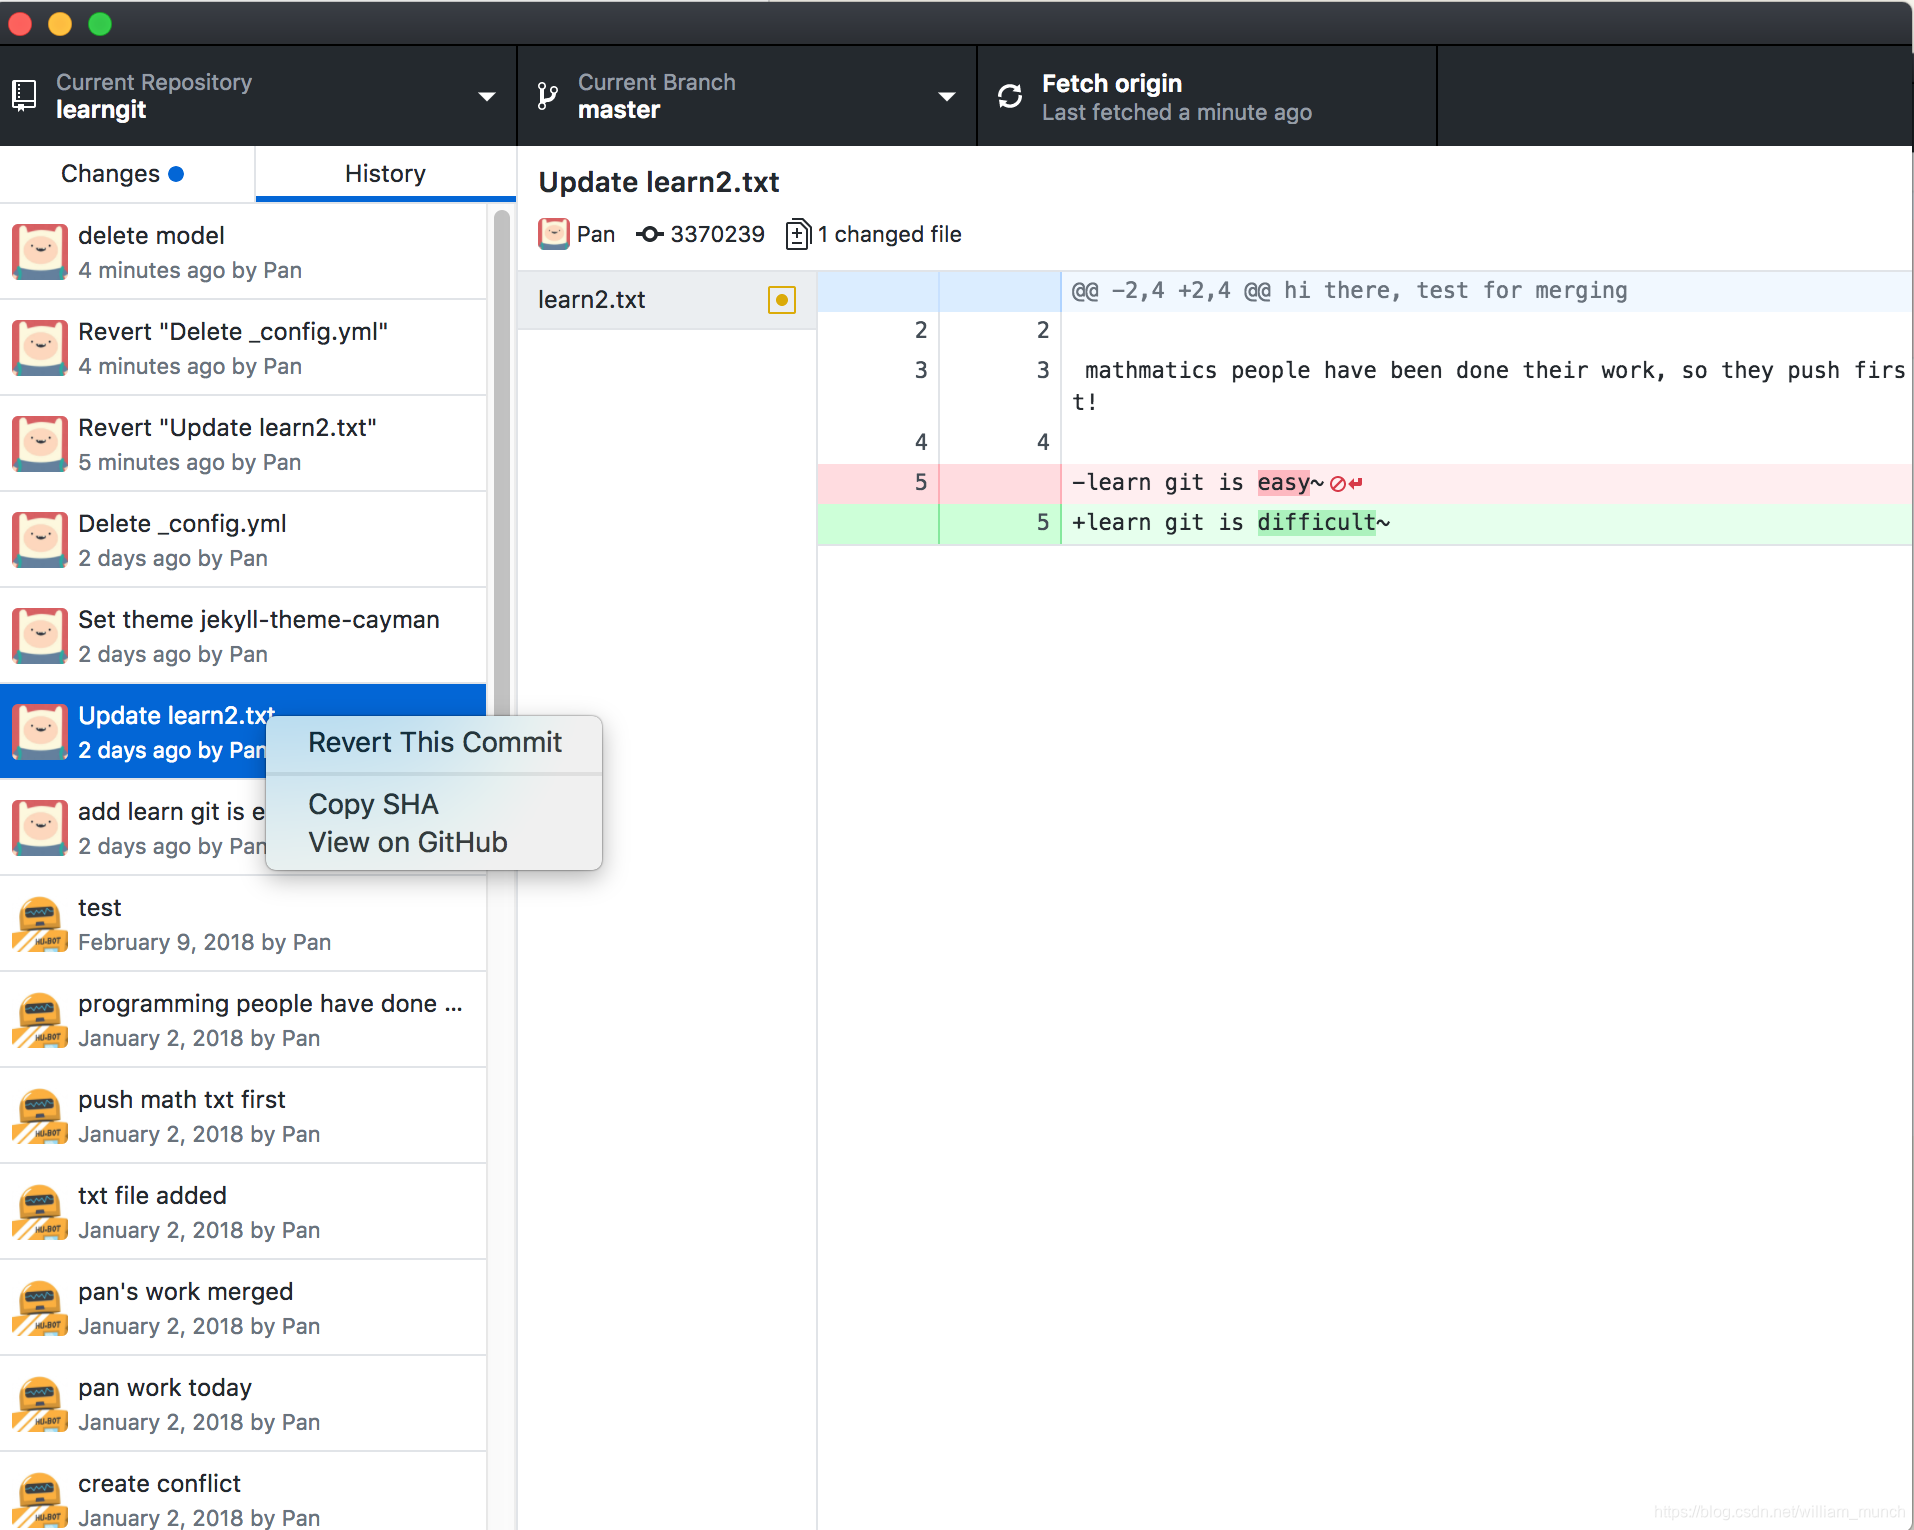Choose View on GitHub from context menu

point(435,842)
